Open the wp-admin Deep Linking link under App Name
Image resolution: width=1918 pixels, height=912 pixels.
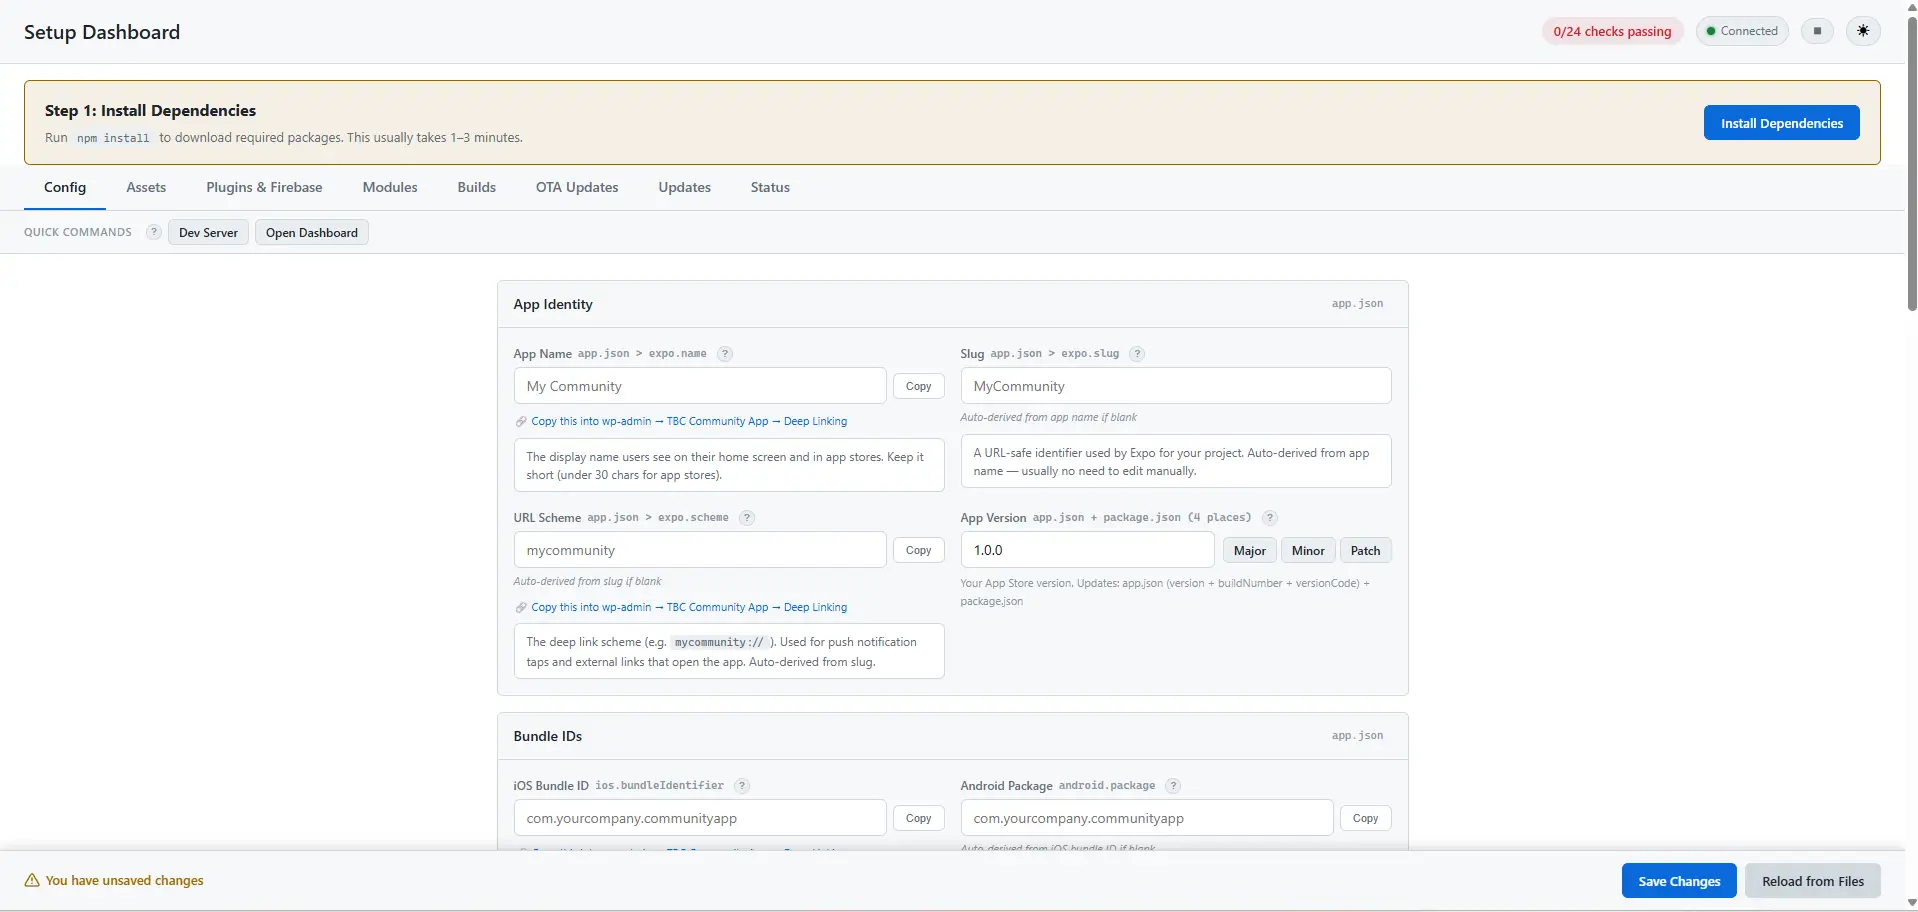pos(689,421)
